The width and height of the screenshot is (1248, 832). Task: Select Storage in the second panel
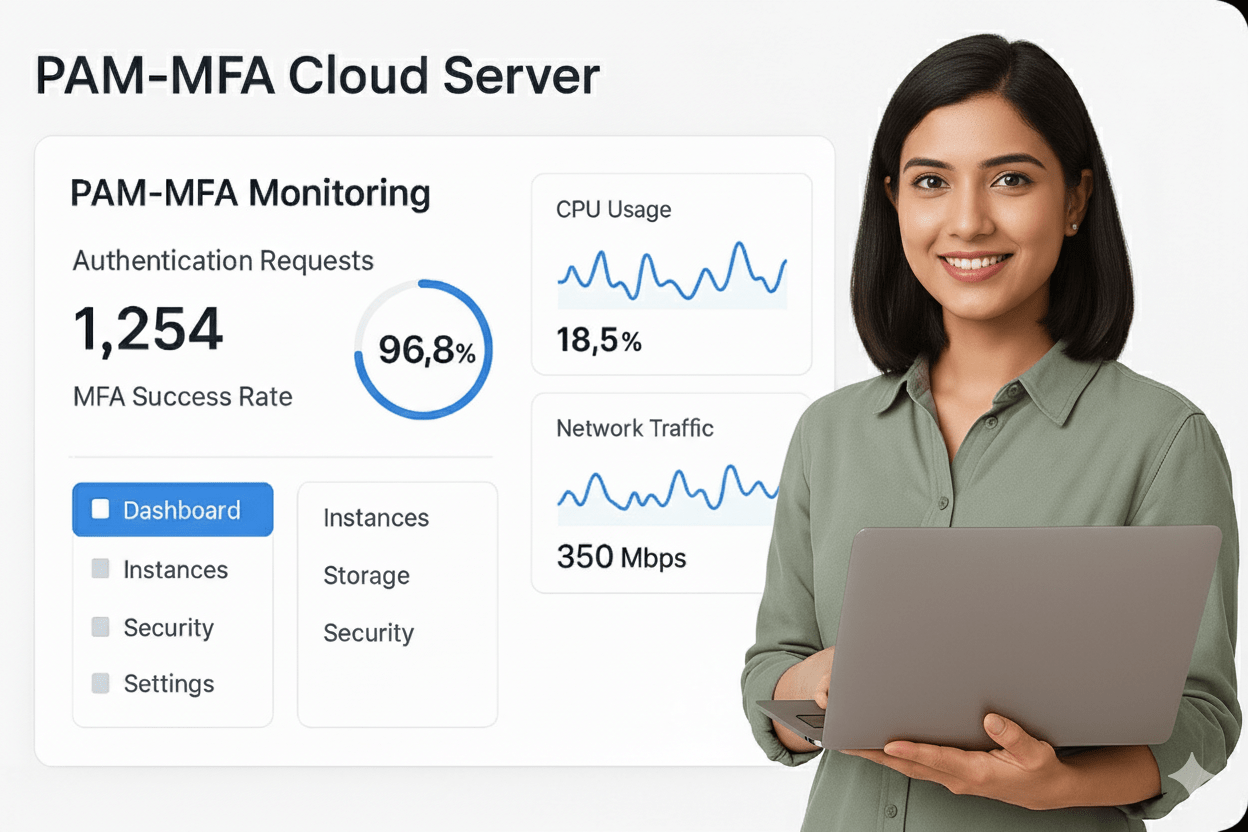click(366, 576)
